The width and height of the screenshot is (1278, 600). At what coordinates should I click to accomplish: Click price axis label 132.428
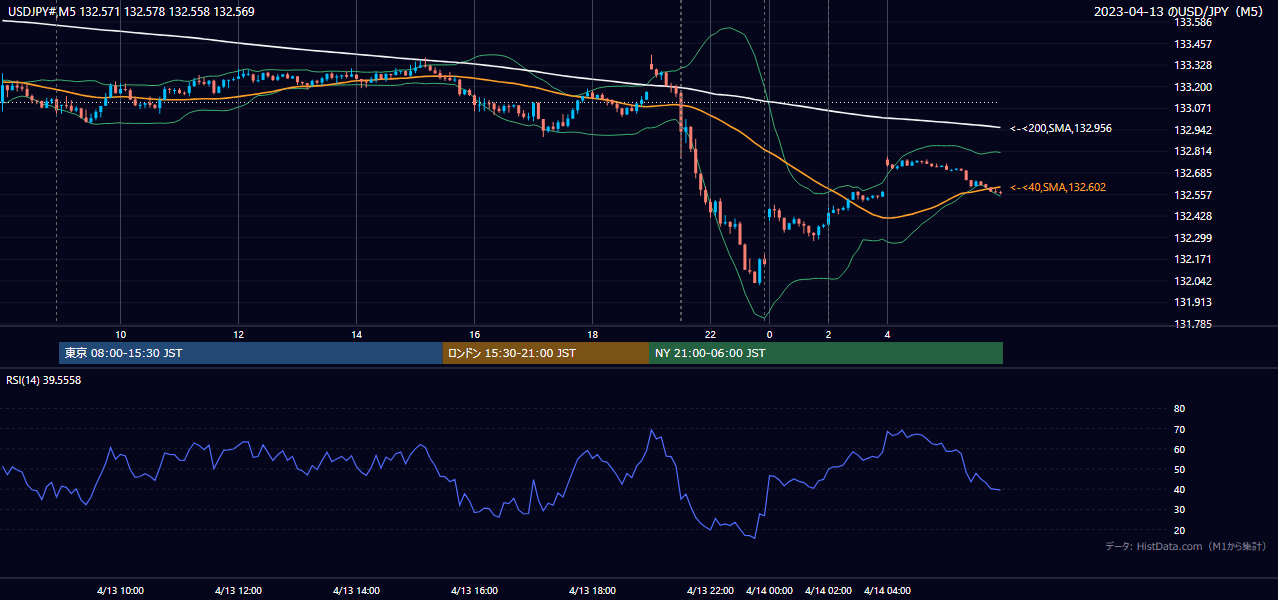[1193, 216]
